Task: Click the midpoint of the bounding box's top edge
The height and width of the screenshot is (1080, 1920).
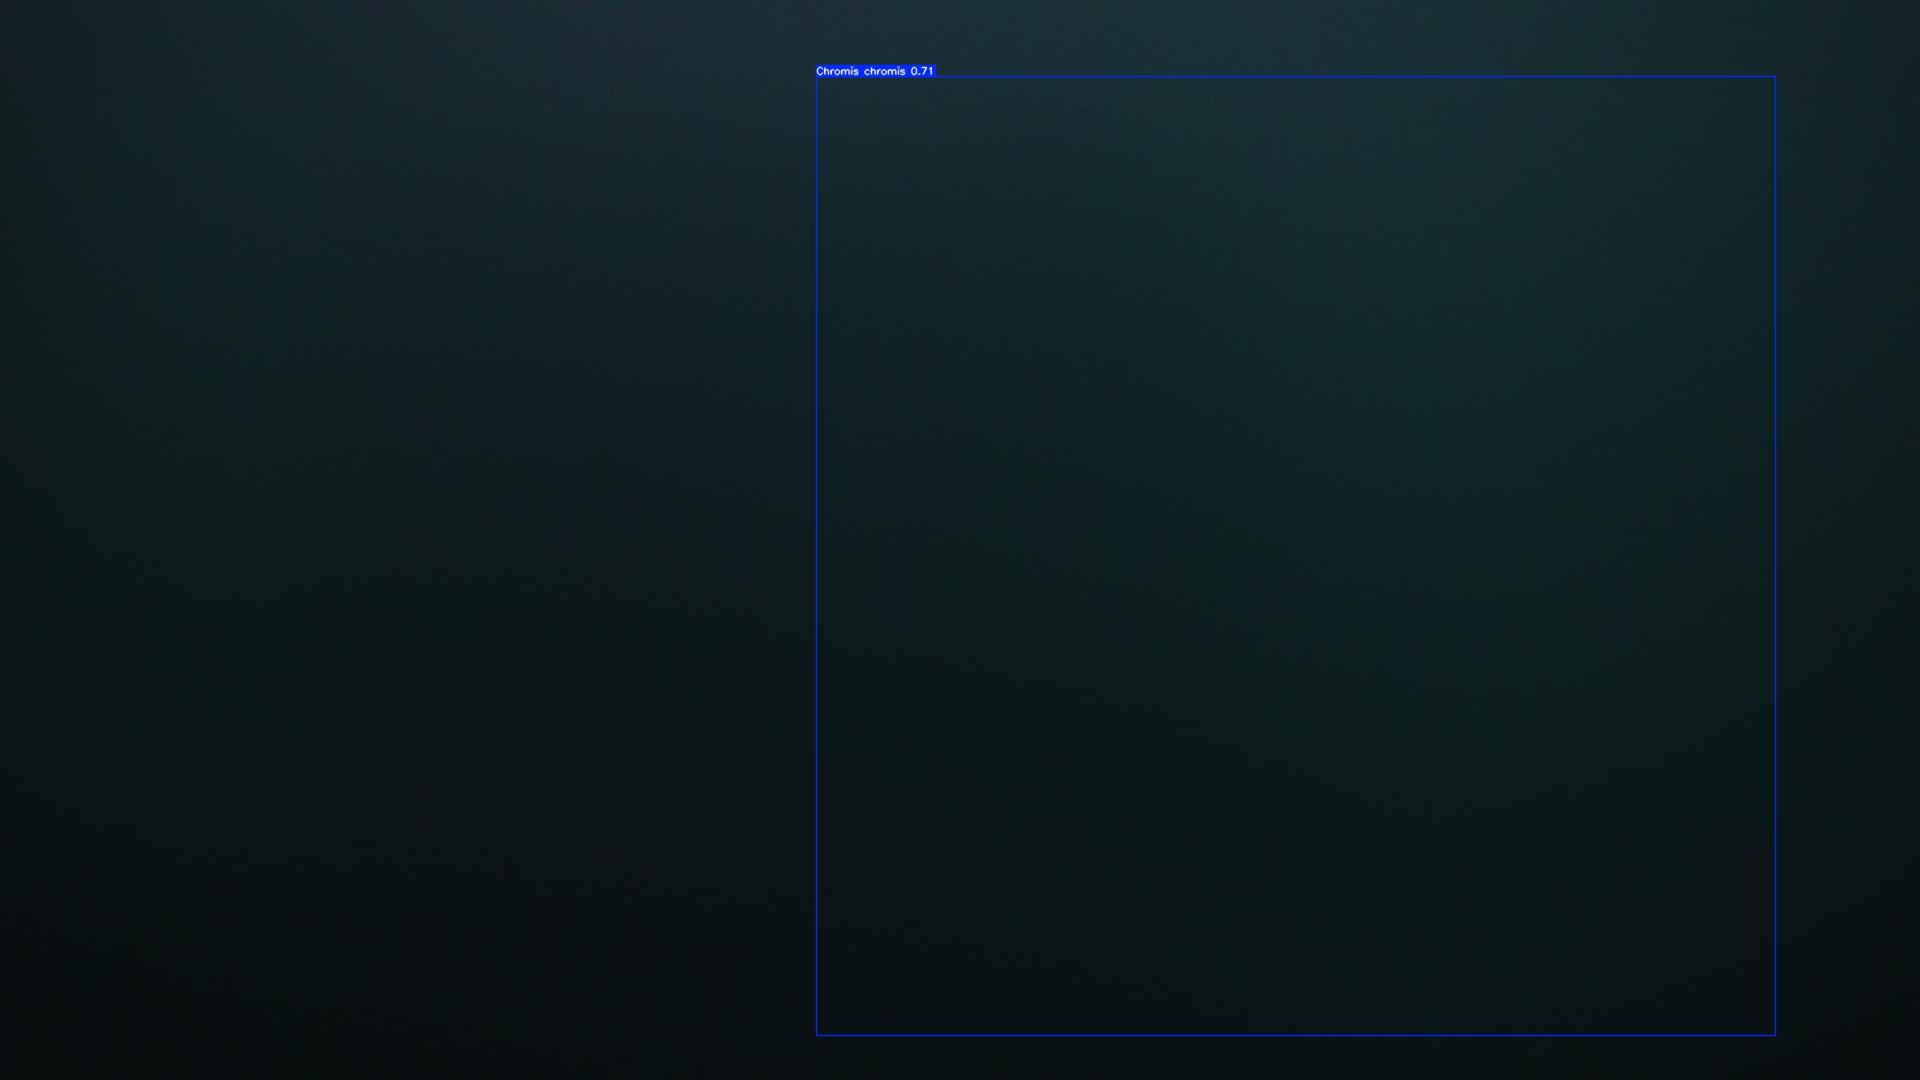Action: pos(1296,77)
